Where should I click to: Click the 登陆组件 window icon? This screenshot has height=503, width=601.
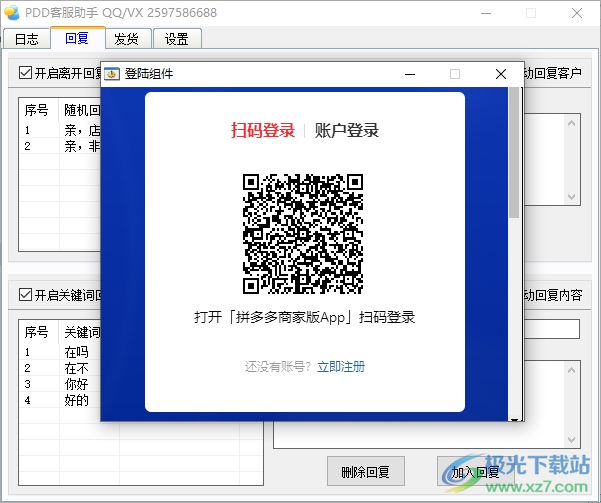pyautogui.click(x=112, y=74)
